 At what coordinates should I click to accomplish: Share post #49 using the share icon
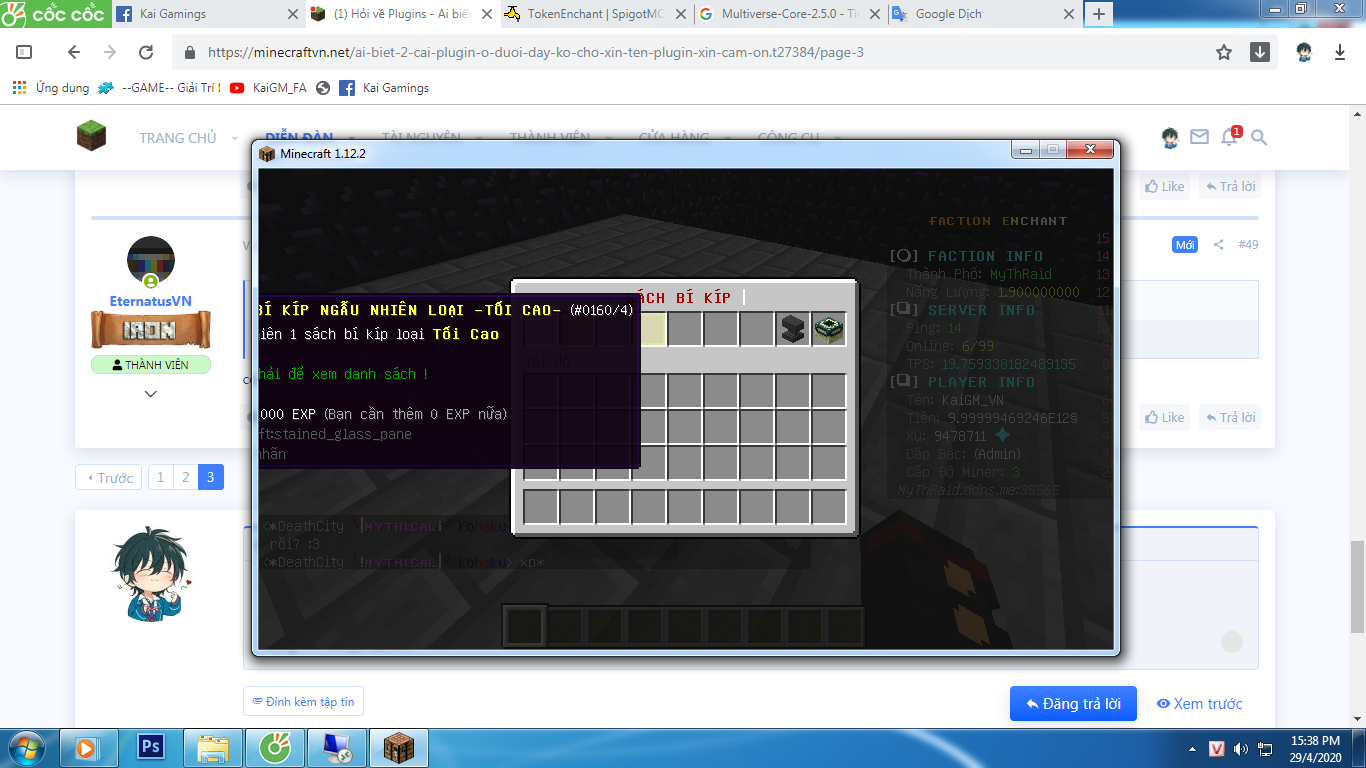(x=1218, y=244)
